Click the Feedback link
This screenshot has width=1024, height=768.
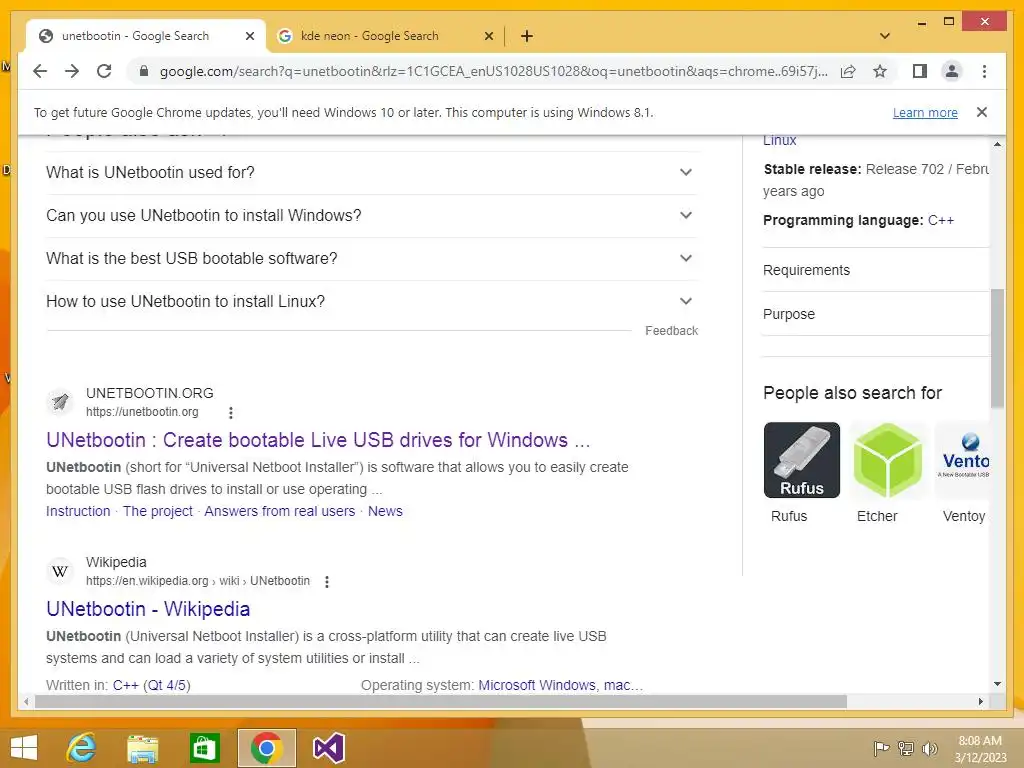[x=671, y=331]
